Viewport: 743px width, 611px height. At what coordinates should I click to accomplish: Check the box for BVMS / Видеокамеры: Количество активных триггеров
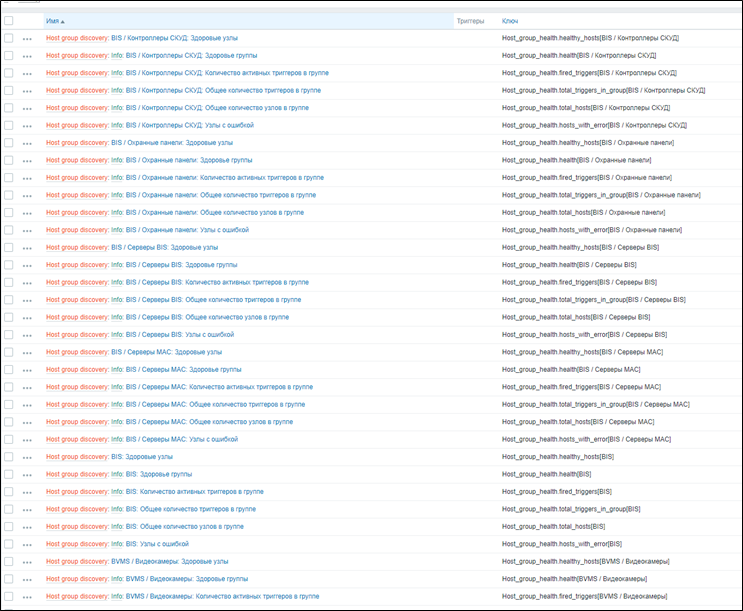coord(9,596)
